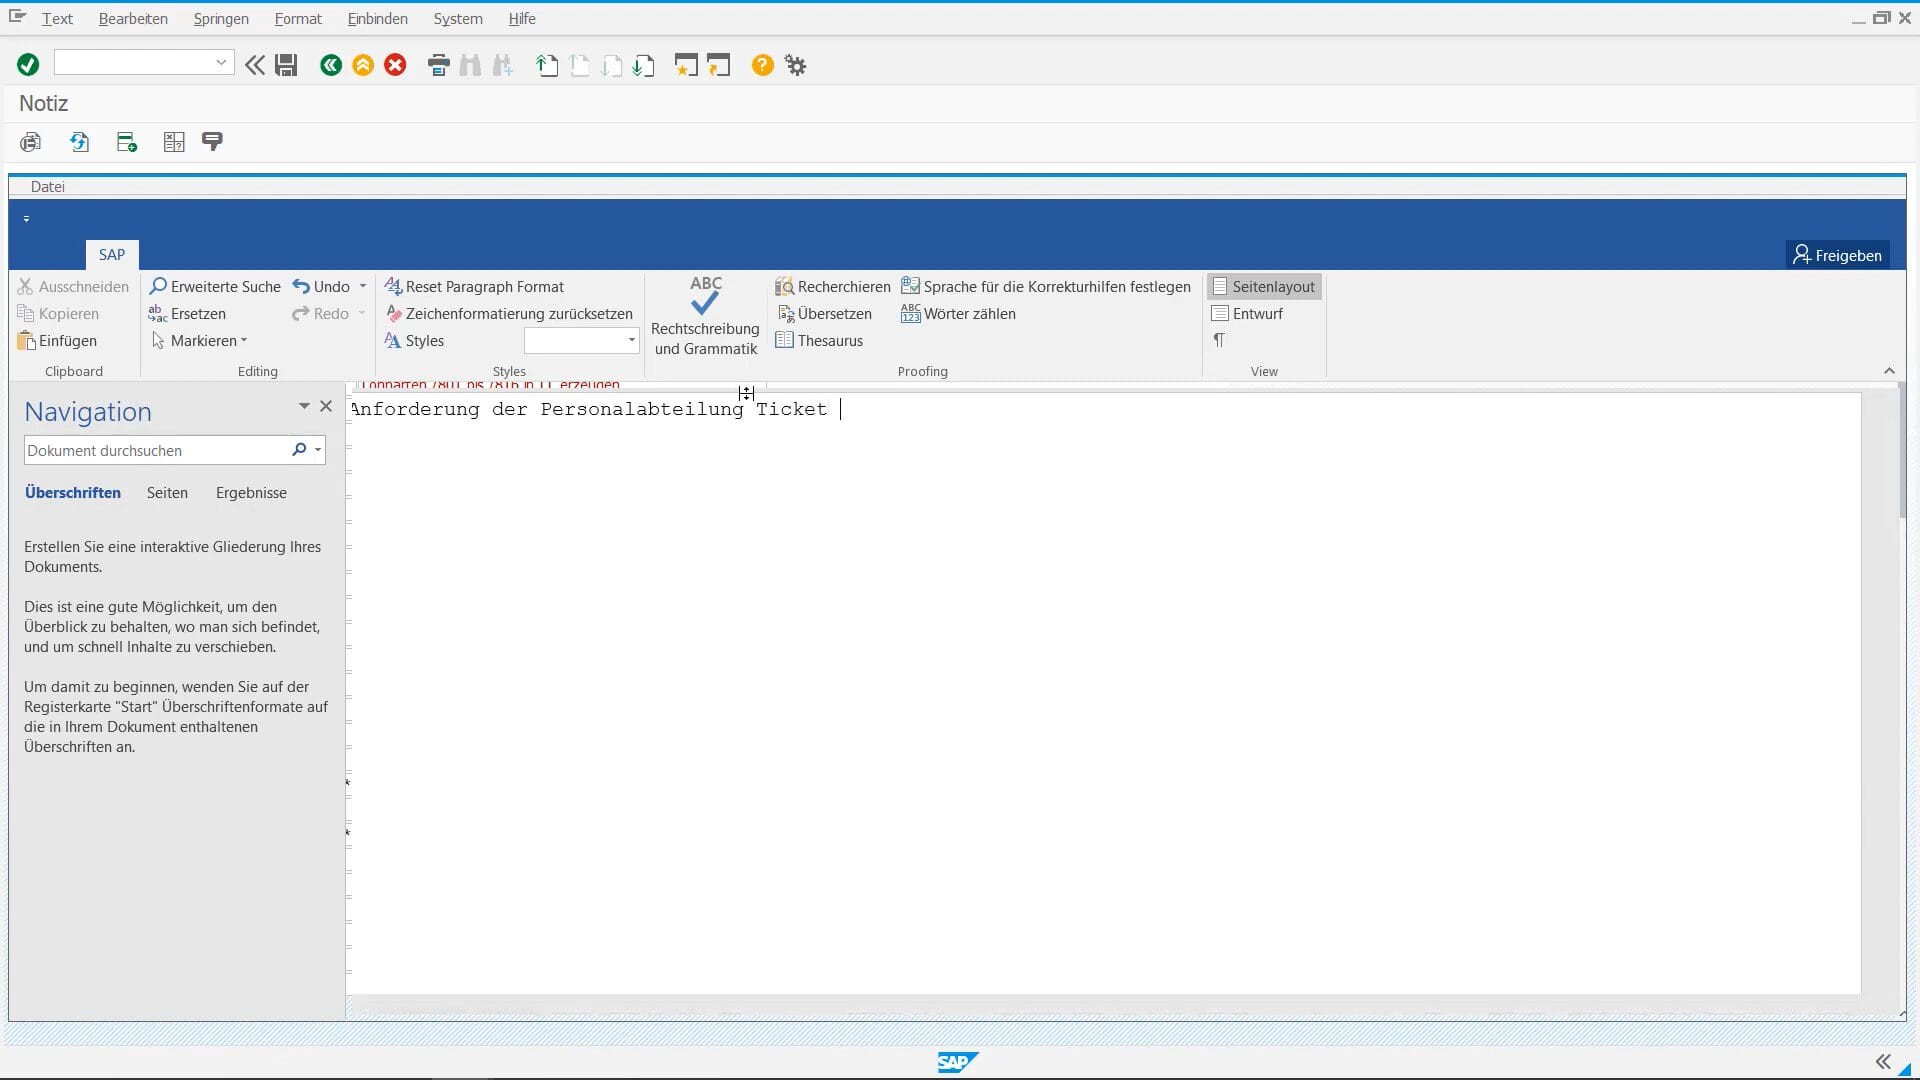
Task: Open Customize Local Layout gear icon
Action: pos(795,65)
